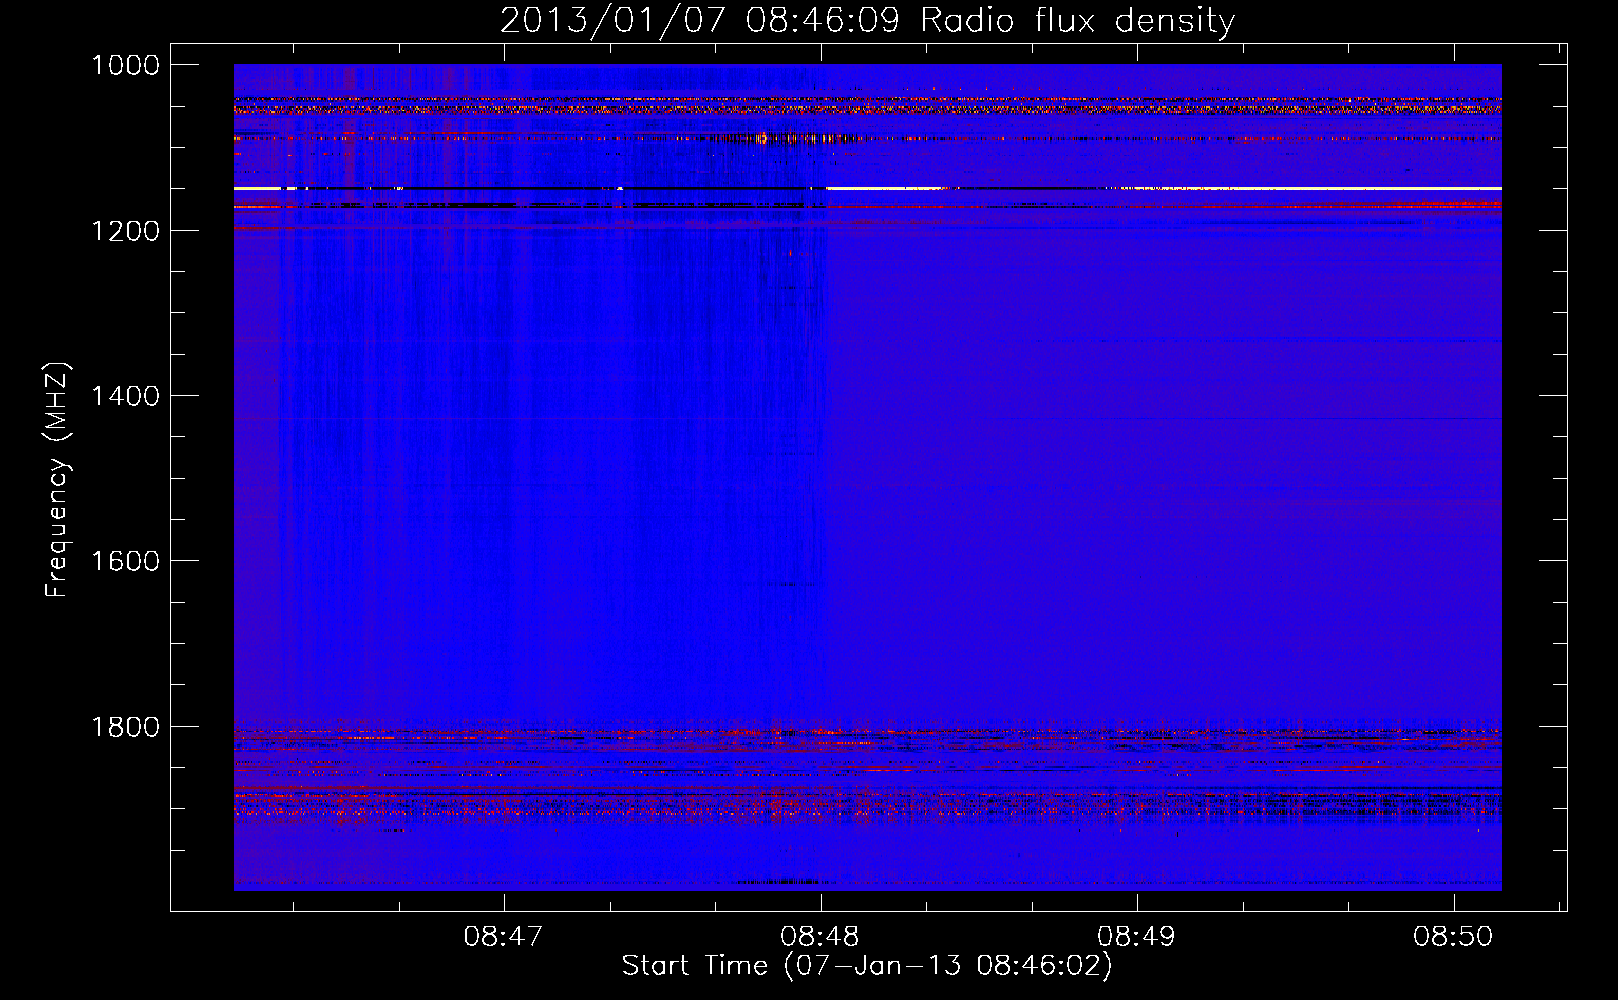Click the 08:48 time axis label
The image size is (1618, 1000).
tap(820, 937)
